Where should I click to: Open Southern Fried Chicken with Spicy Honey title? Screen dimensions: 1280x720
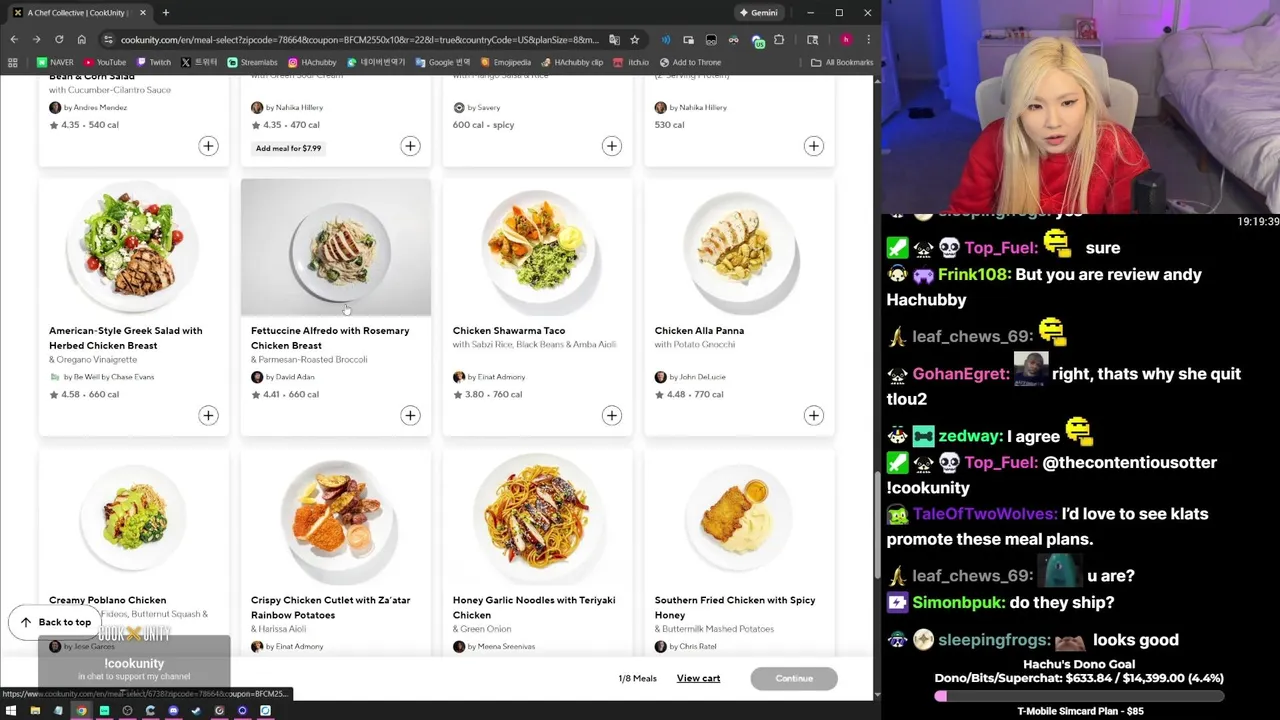[735, 607]
